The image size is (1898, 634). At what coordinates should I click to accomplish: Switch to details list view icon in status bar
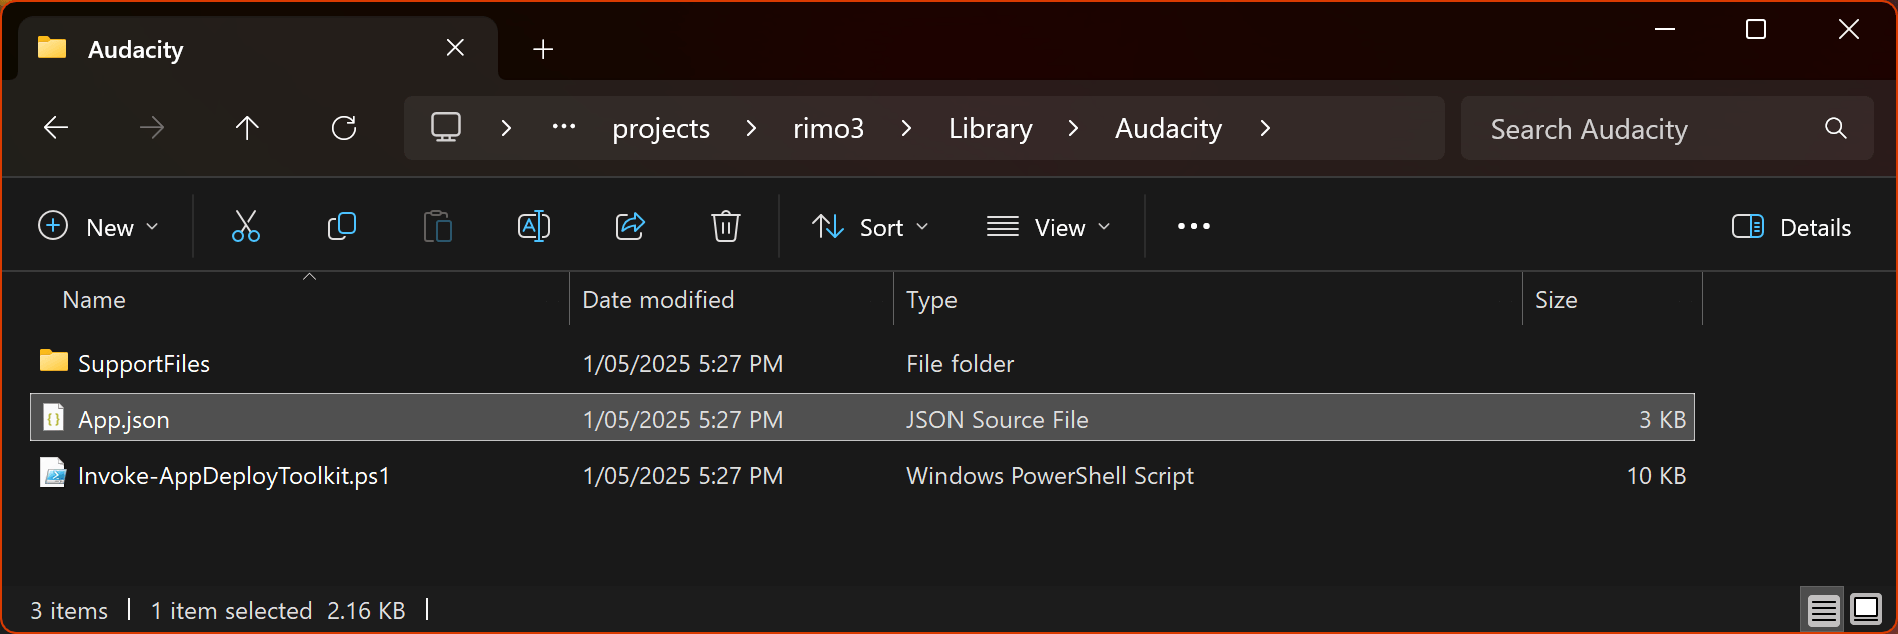pos(1823,609)
